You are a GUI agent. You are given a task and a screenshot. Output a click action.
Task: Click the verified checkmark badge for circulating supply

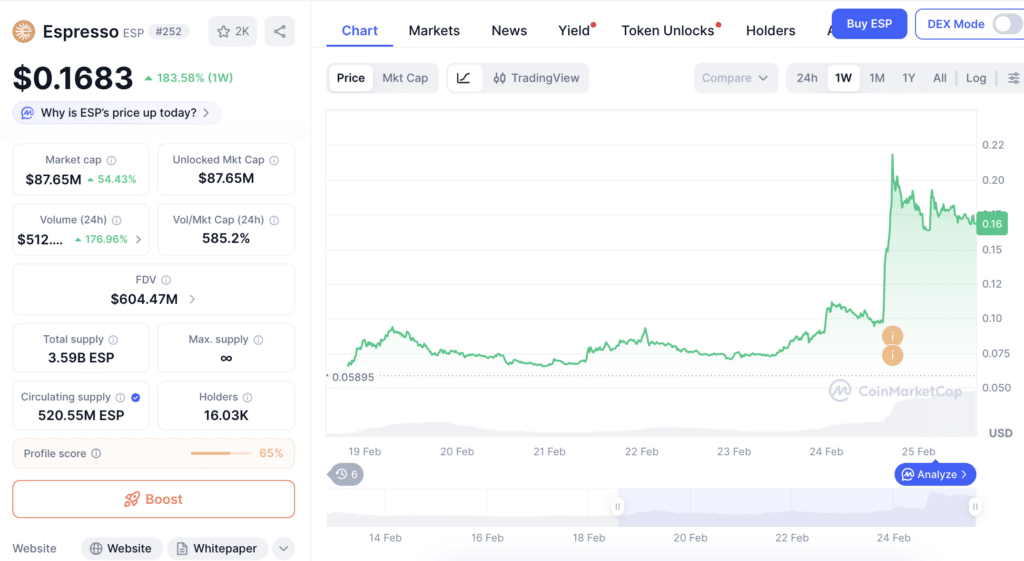[x=136, y=397]
